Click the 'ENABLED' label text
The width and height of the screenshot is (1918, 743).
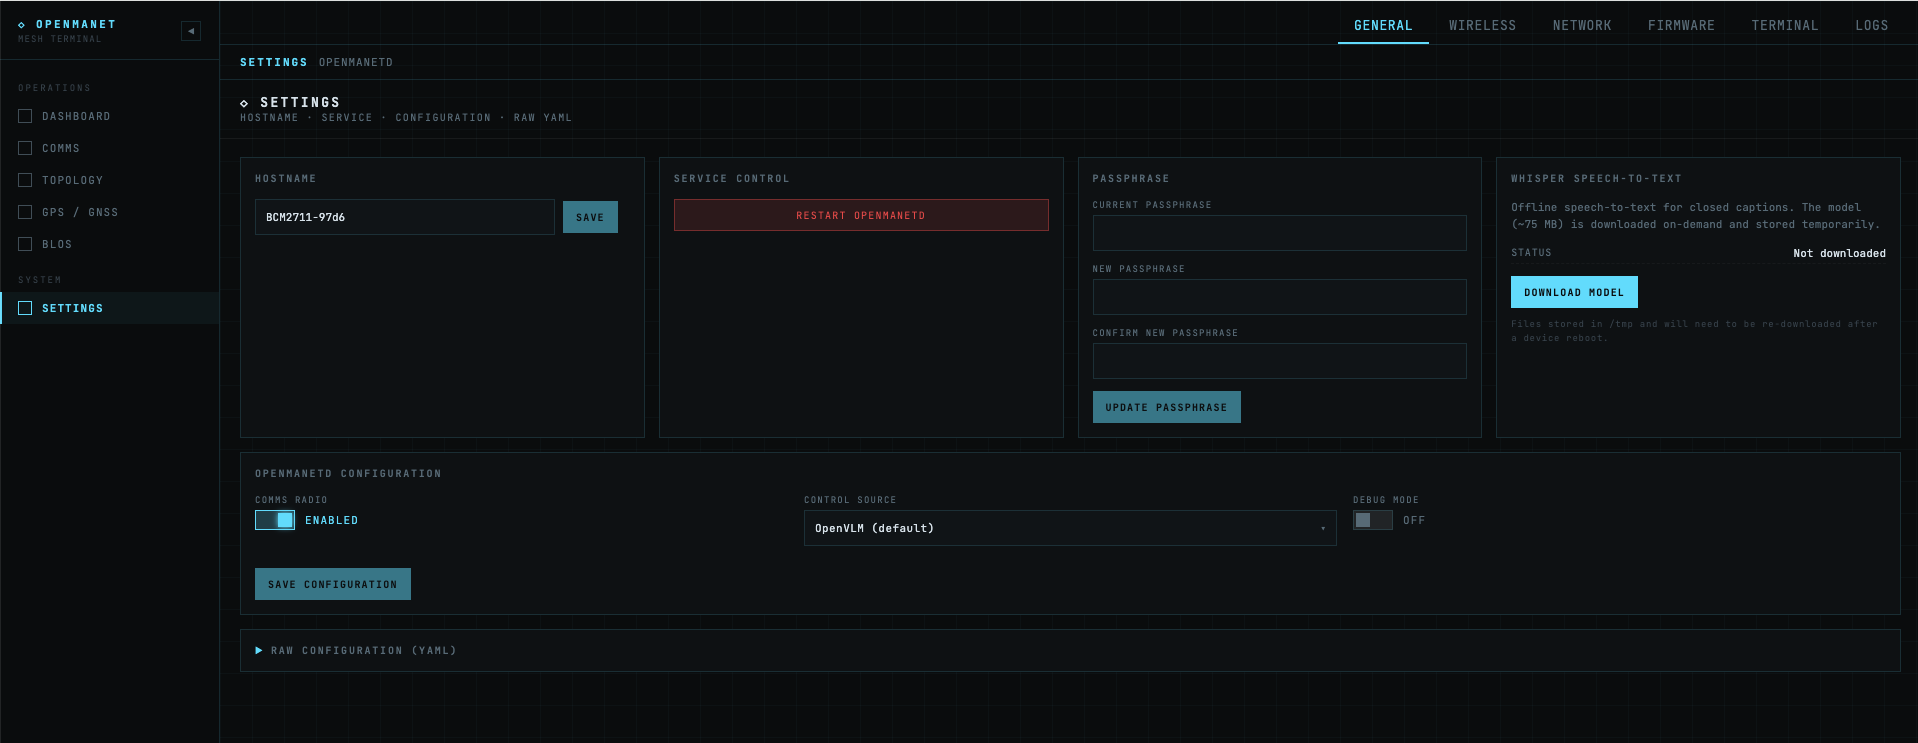coord(331,520)
